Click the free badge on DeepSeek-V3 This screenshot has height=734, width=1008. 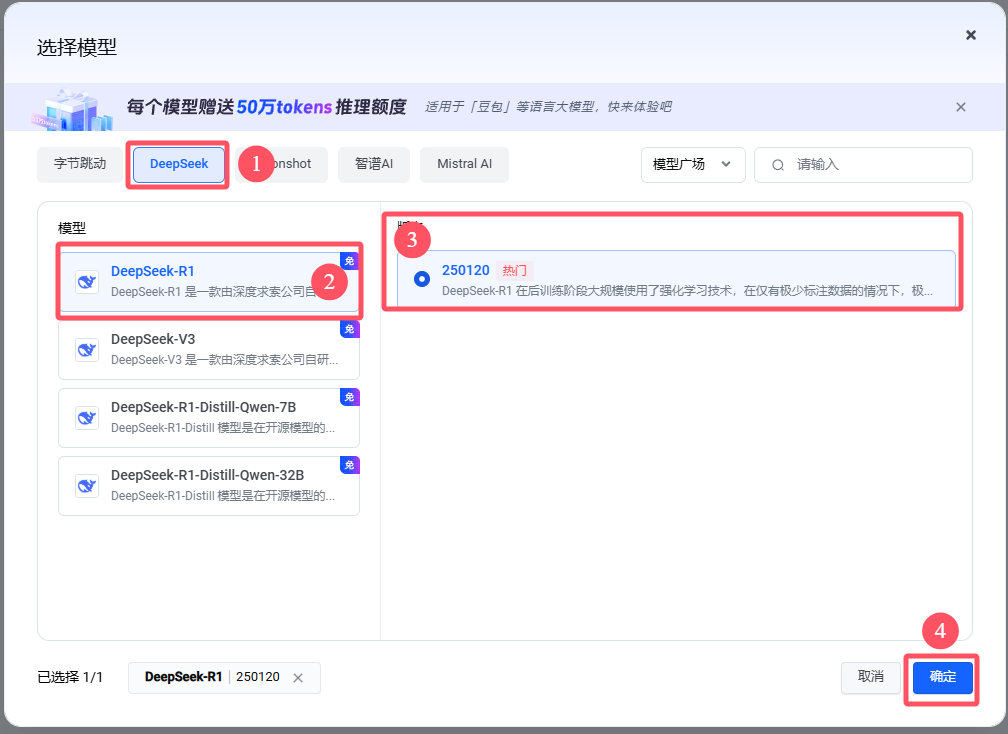[x=350, y=329]
